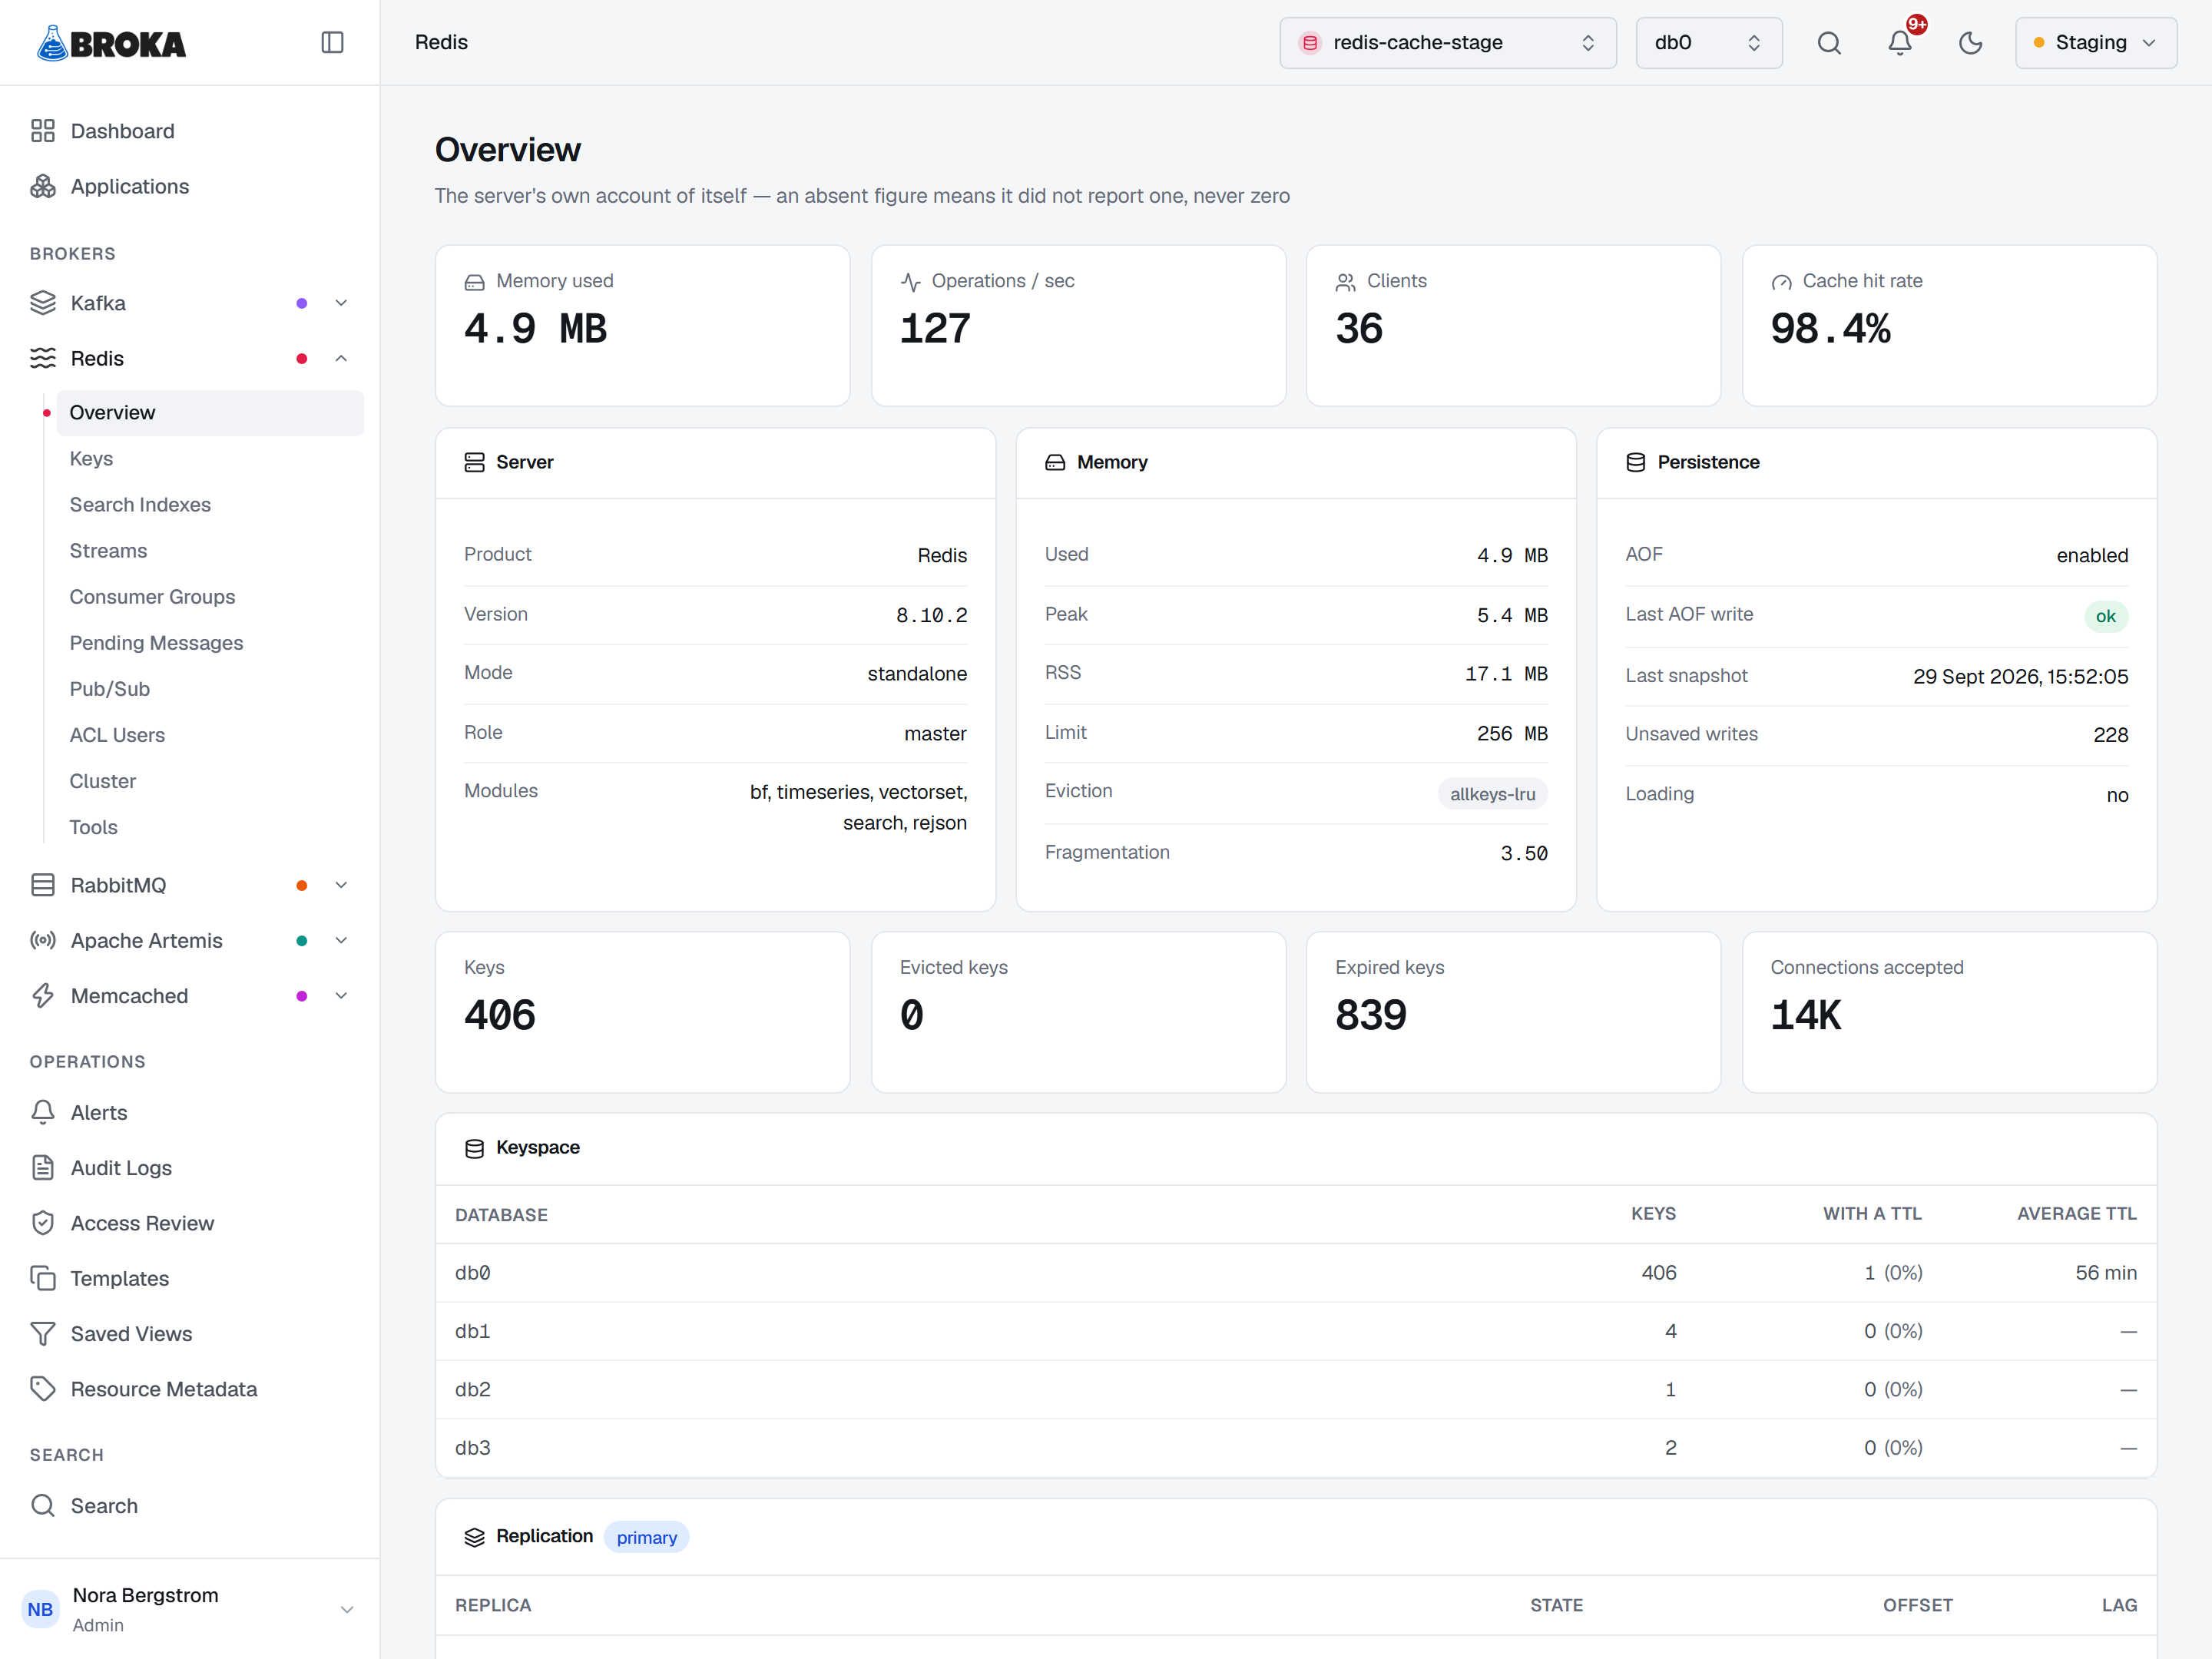This screenshot has width=2212, height=1659.
Task: Click the db0 row in the Keyspace table
Action: [1295, 1273]
